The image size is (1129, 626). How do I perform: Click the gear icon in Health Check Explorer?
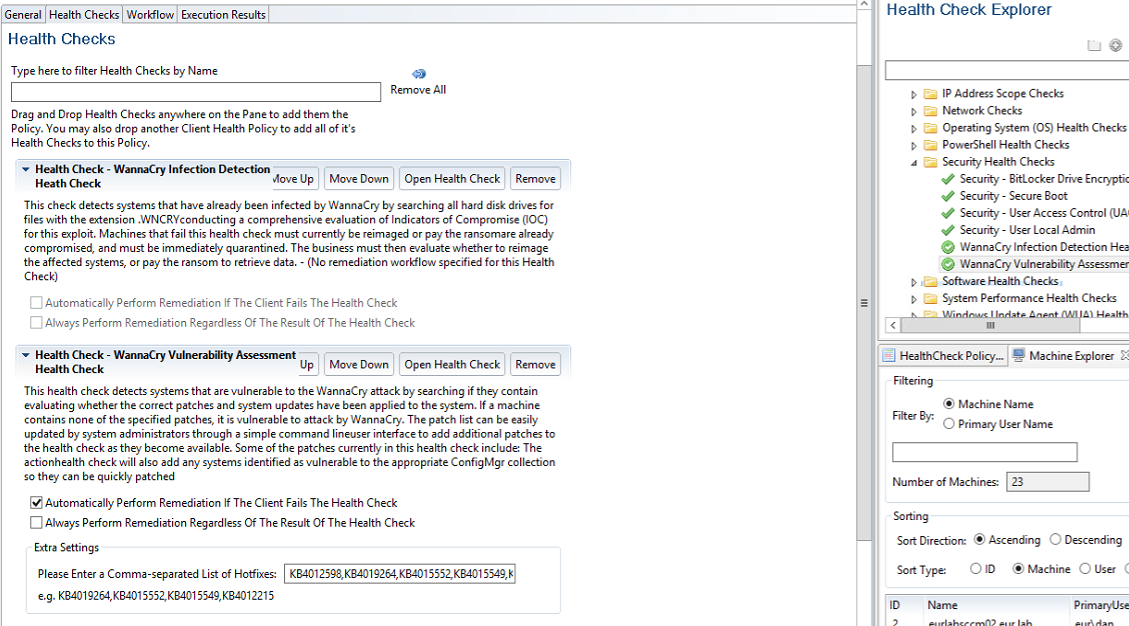click(1116, 46)
